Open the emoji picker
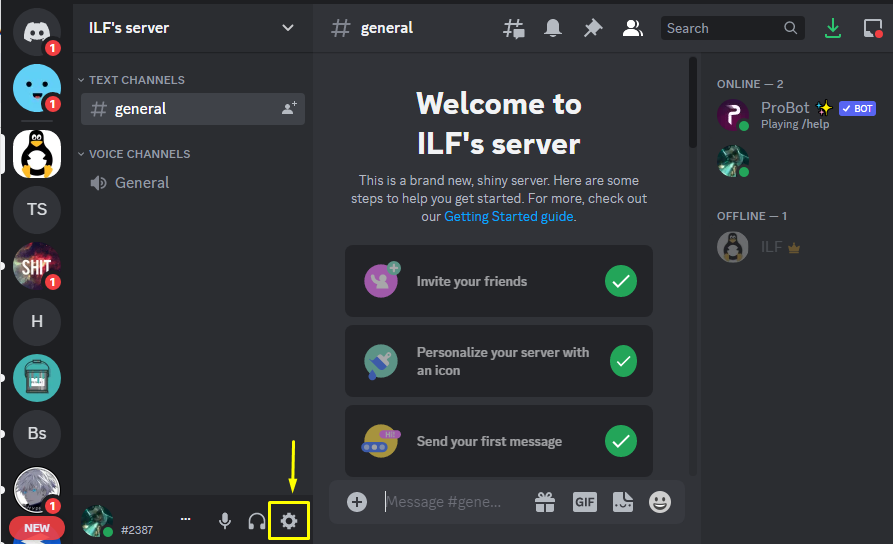The height and width of the screenshot is (544, 893). [660, 502]
